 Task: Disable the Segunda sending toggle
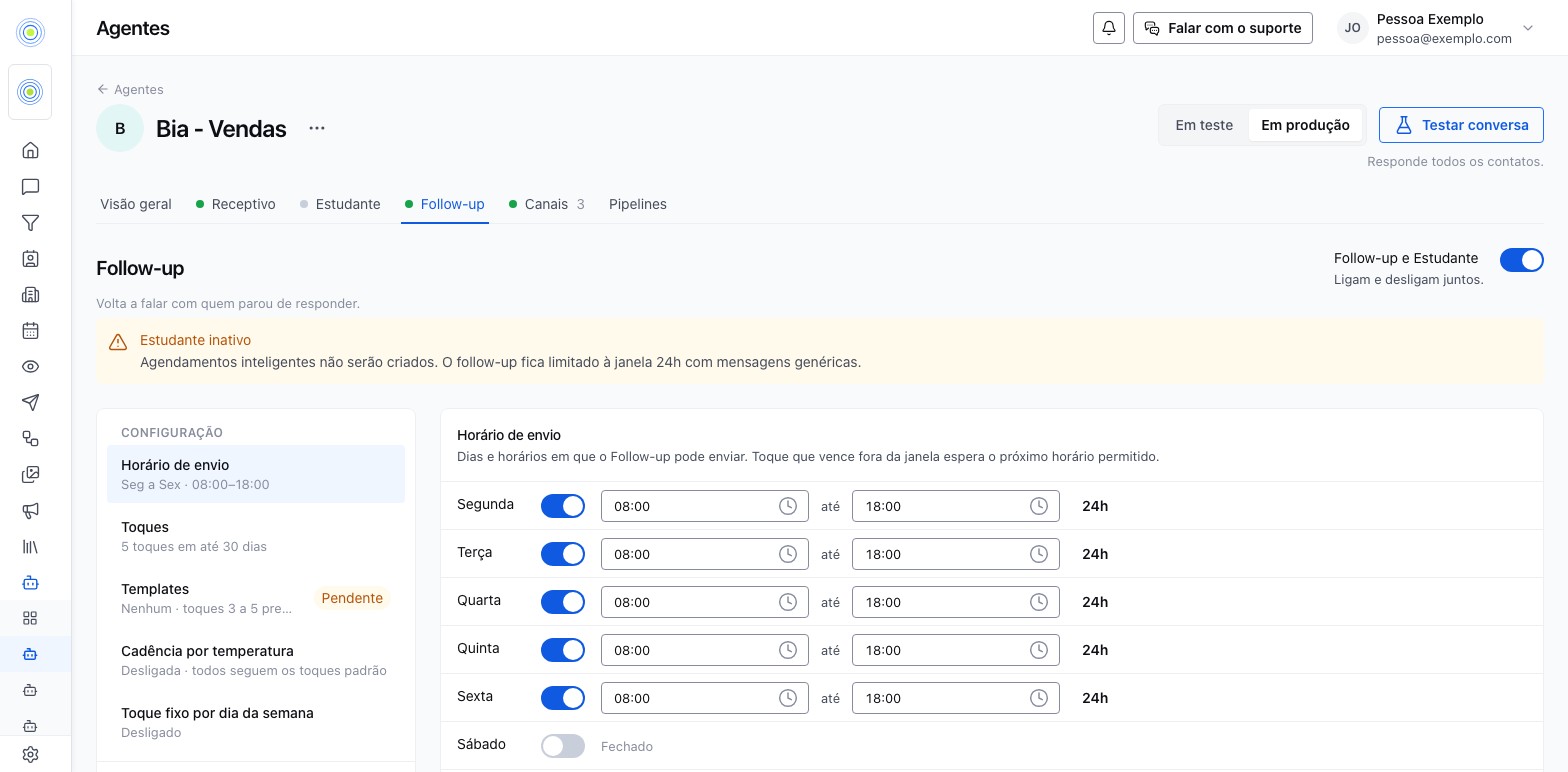point(563,506)
